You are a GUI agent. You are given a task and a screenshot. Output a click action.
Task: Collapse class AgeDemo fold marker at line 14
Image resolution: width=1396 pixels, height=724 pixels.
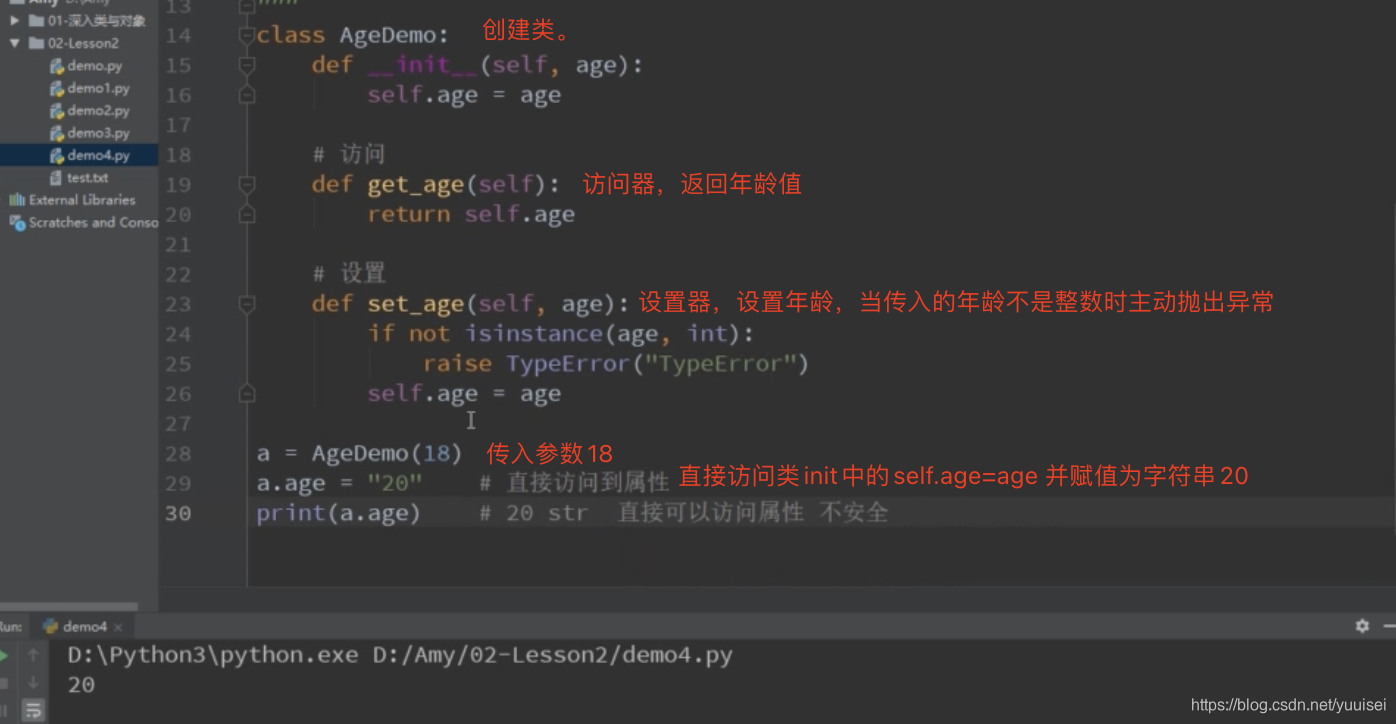pyautogui.click(x=247, y=36)
